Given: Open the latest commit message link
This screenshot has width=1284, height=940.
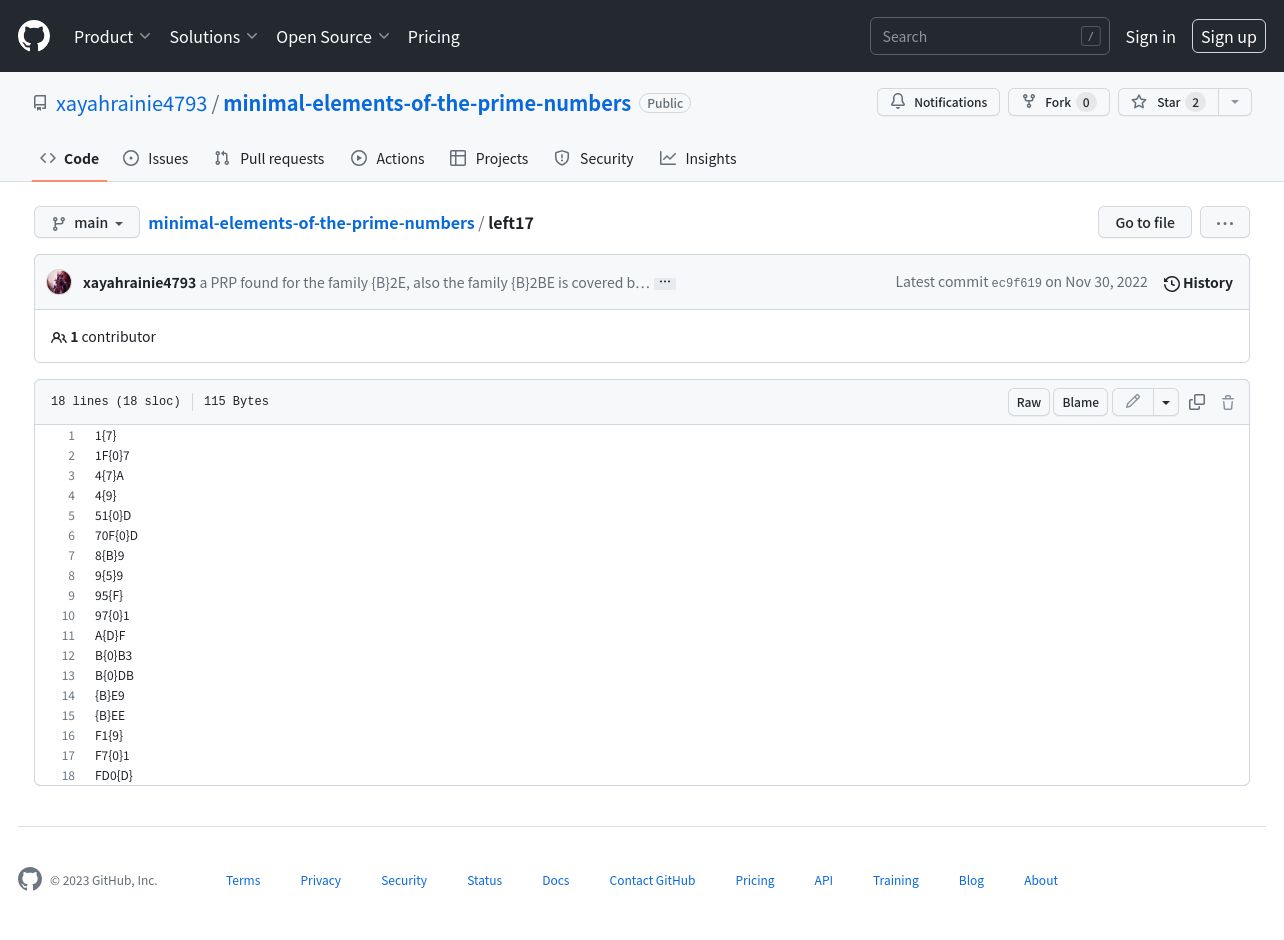Looking at the screenshot, I should [425, 282].
